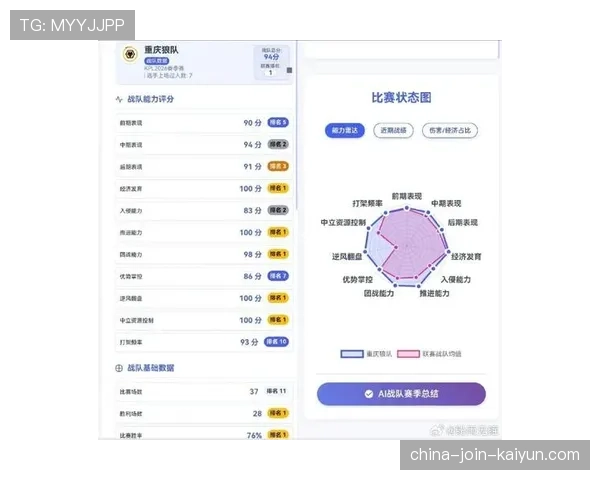600x480 pixels.
Task: Click the 优势掌控 label on radar chart
Action: (357, 280)
